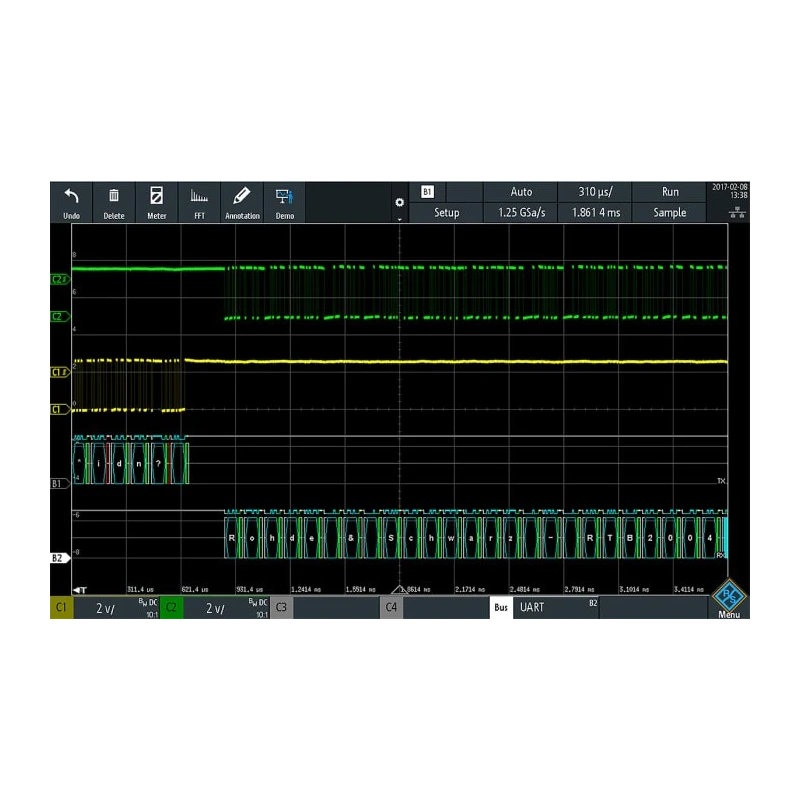The image size is (800, 800).
Task: Select the upper C1 level marker
Action: tap(60, 372)
